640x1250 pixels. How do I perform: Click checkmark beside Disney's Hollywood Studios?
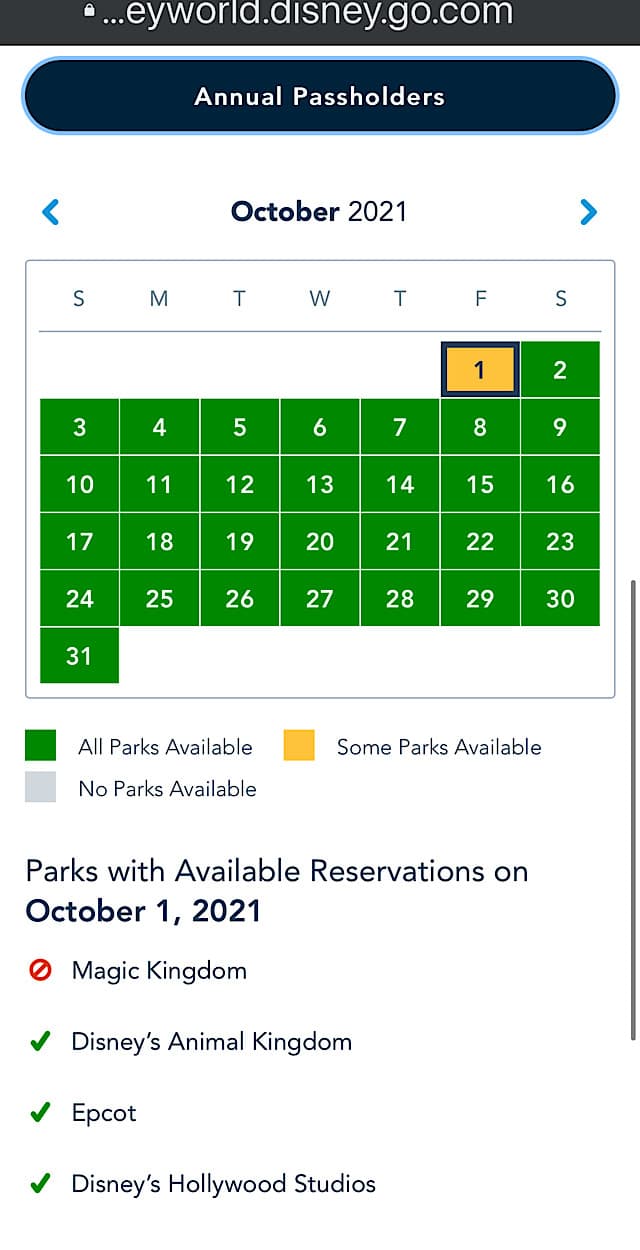click(x=40, y=1185)
